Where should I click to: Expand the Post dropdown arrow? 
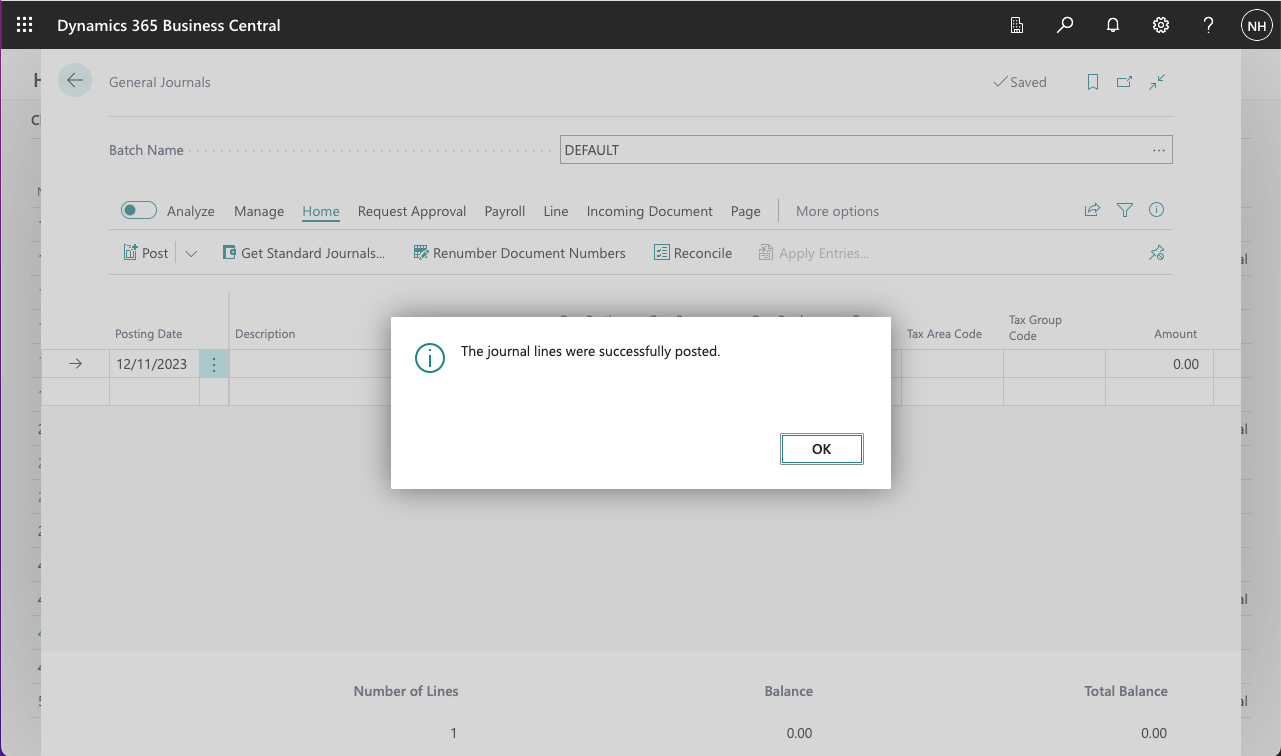point(191,253)
